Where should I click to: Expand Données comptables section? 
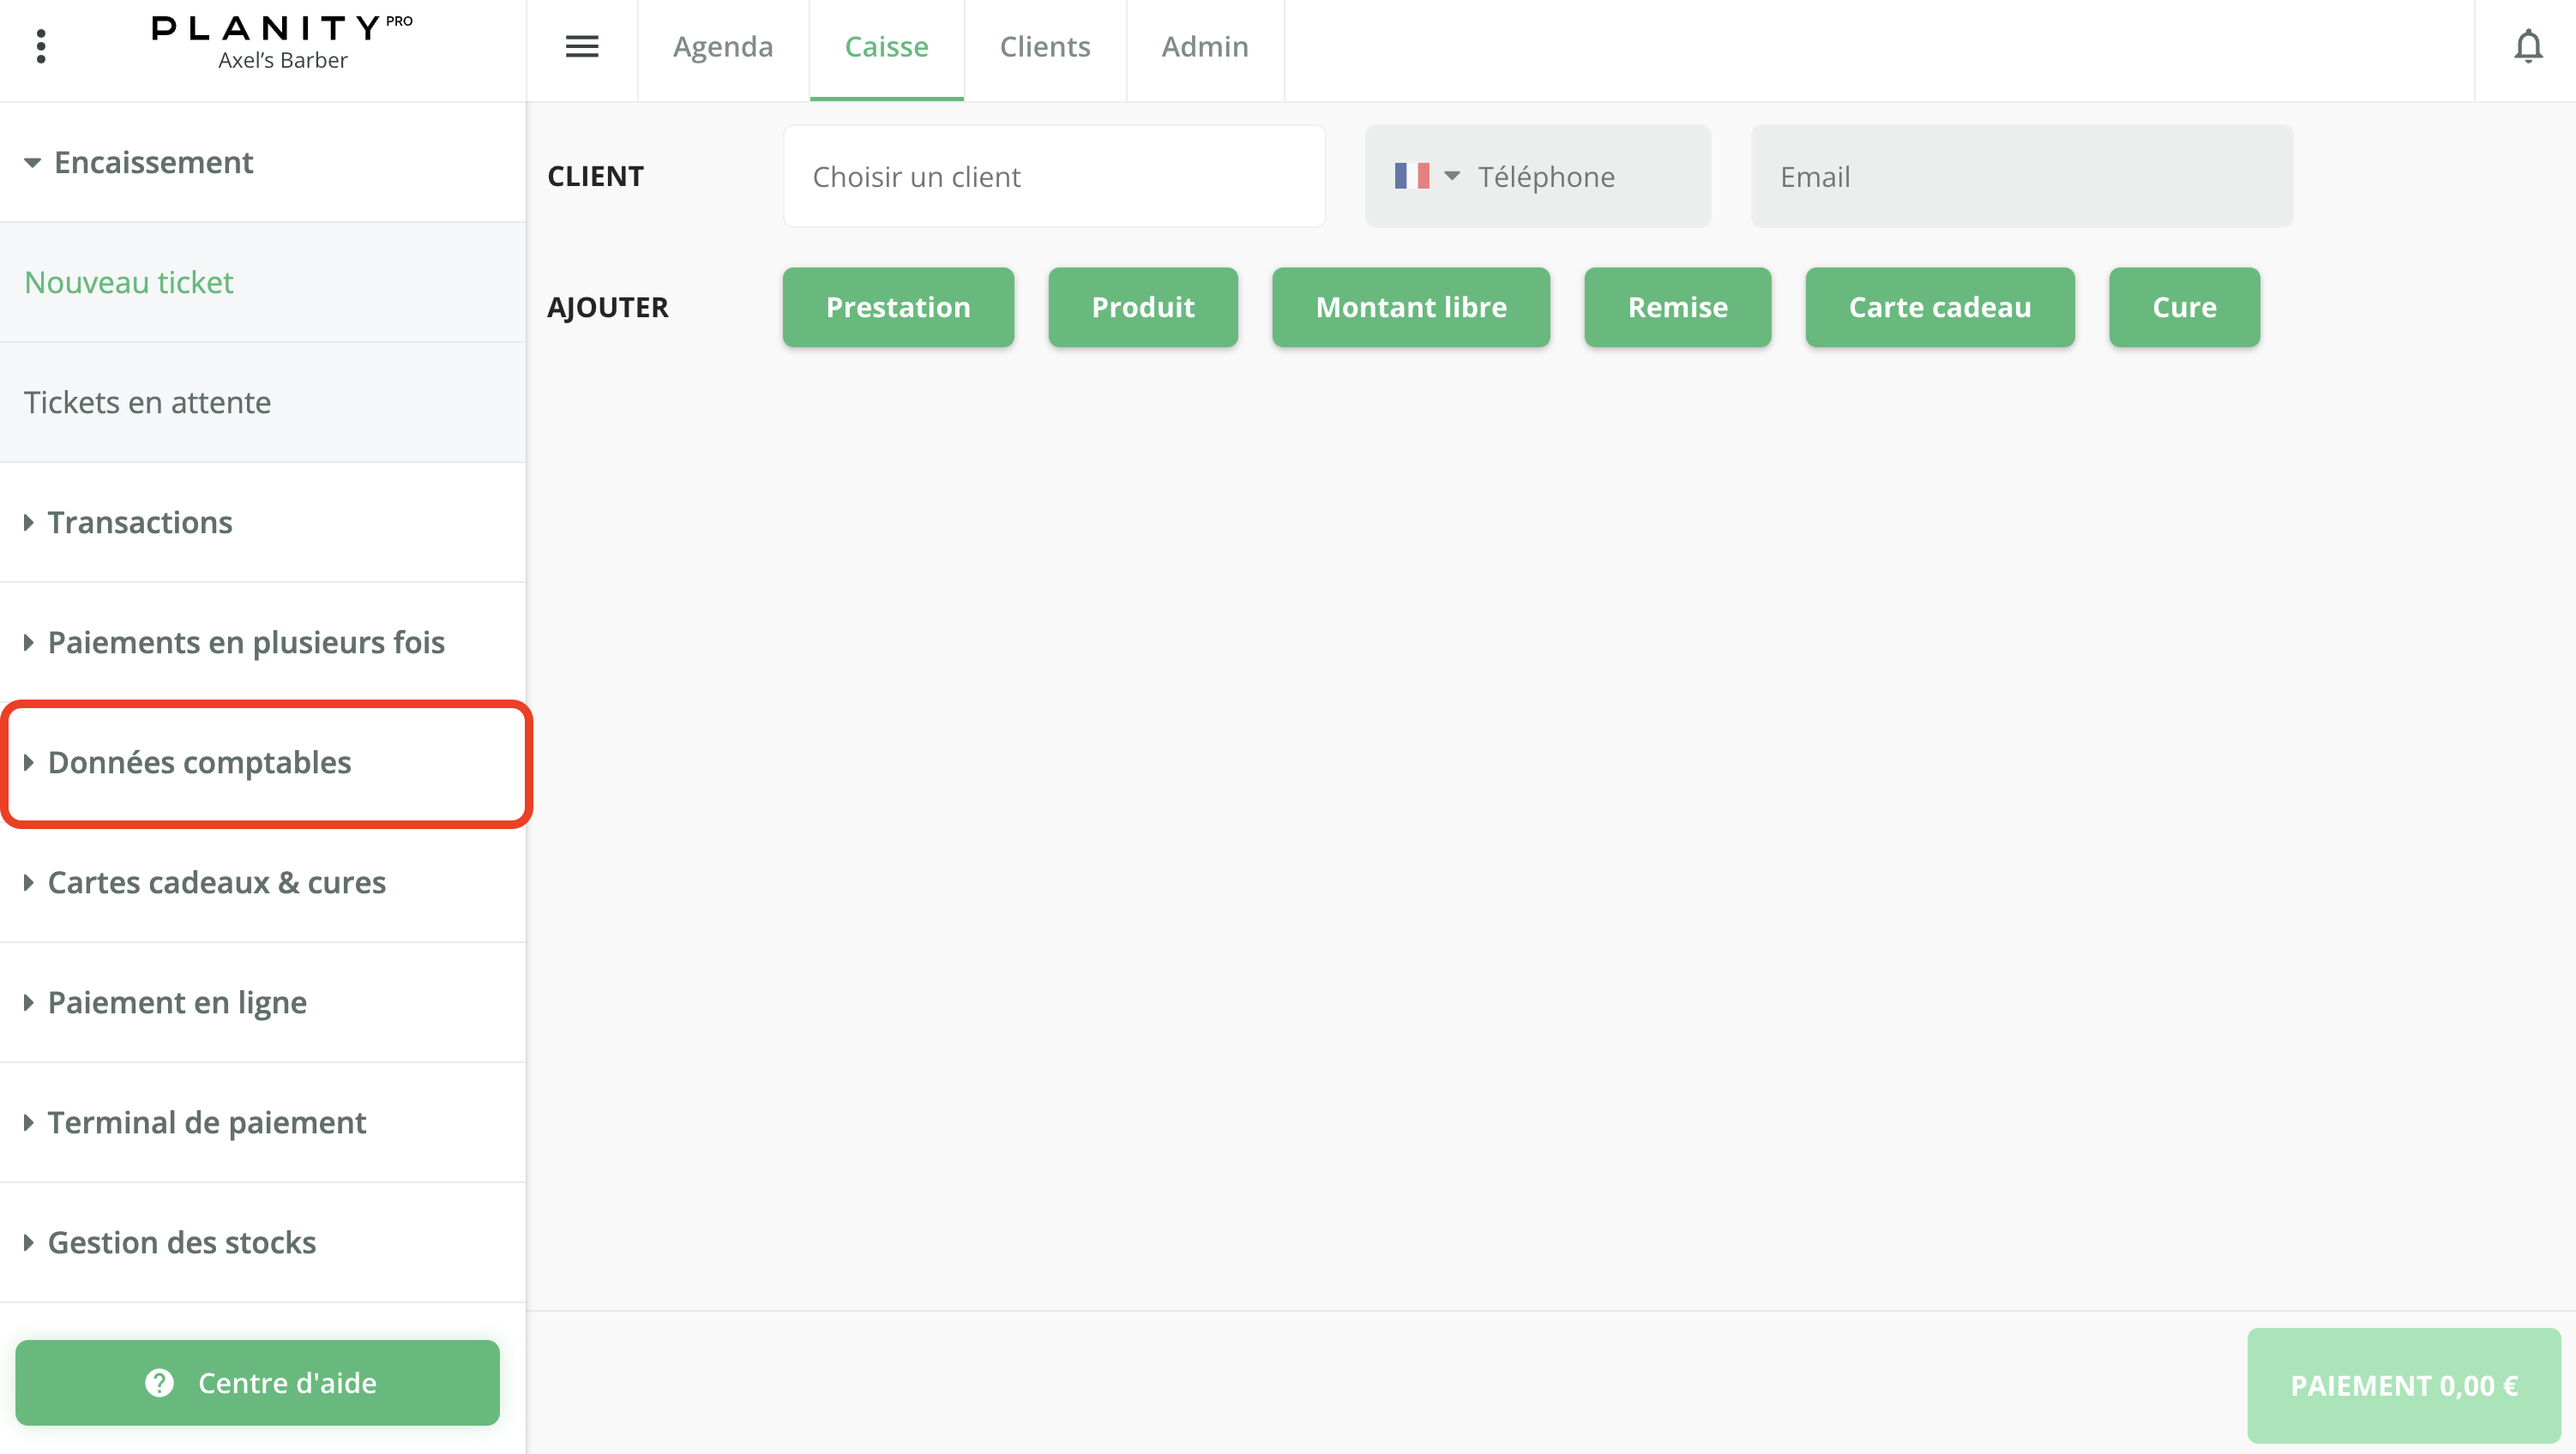[x=199, y=762]
